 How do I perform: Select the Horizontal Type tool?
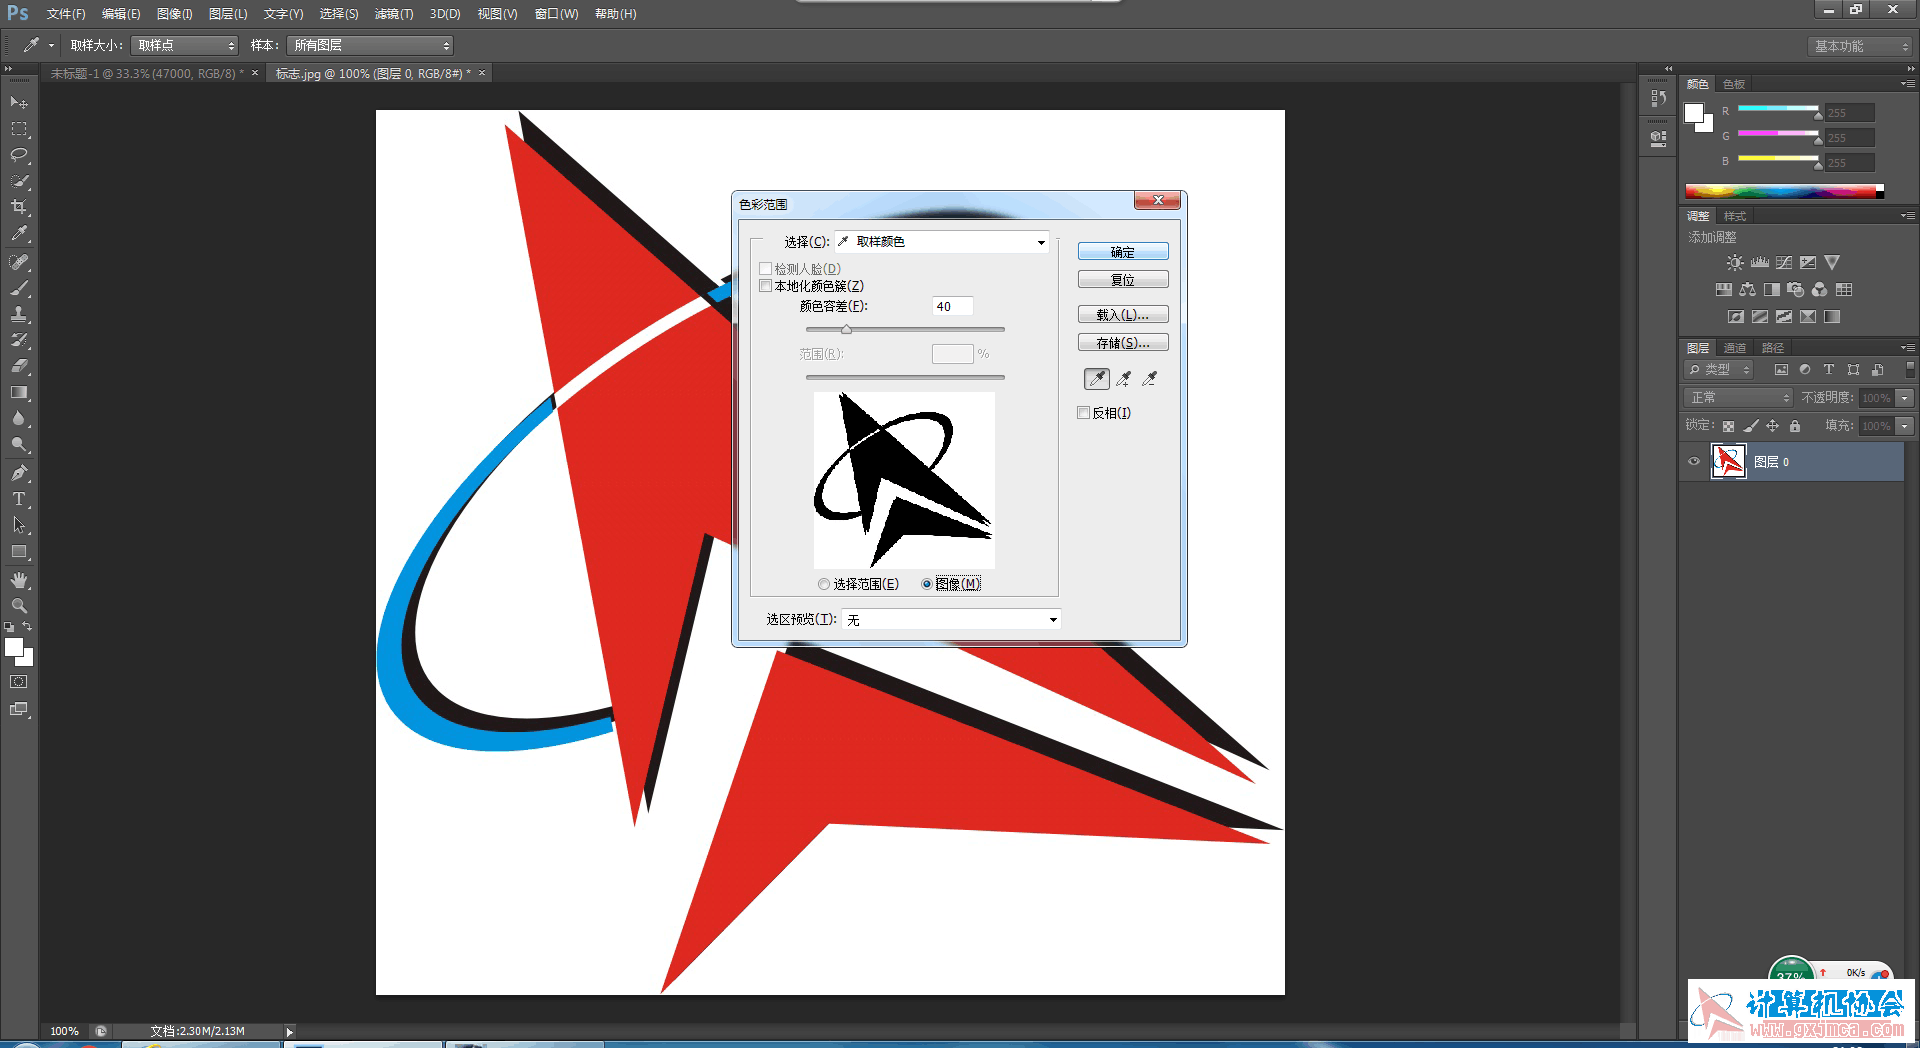point(18,499)
